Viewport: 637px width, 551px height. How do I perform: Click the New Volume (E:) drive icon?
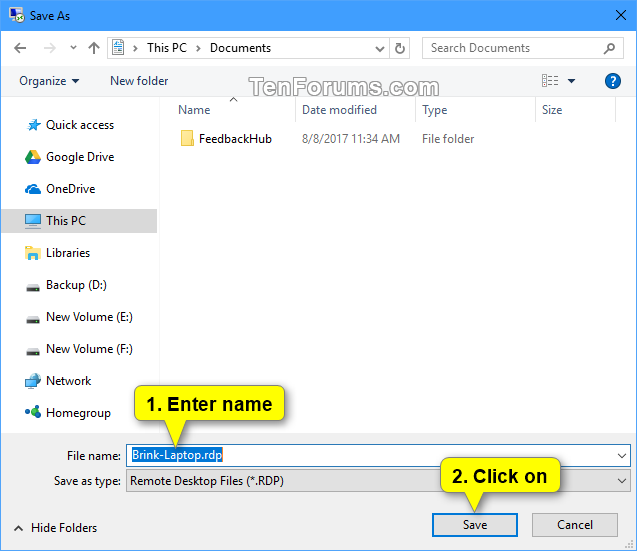(32, 319)
